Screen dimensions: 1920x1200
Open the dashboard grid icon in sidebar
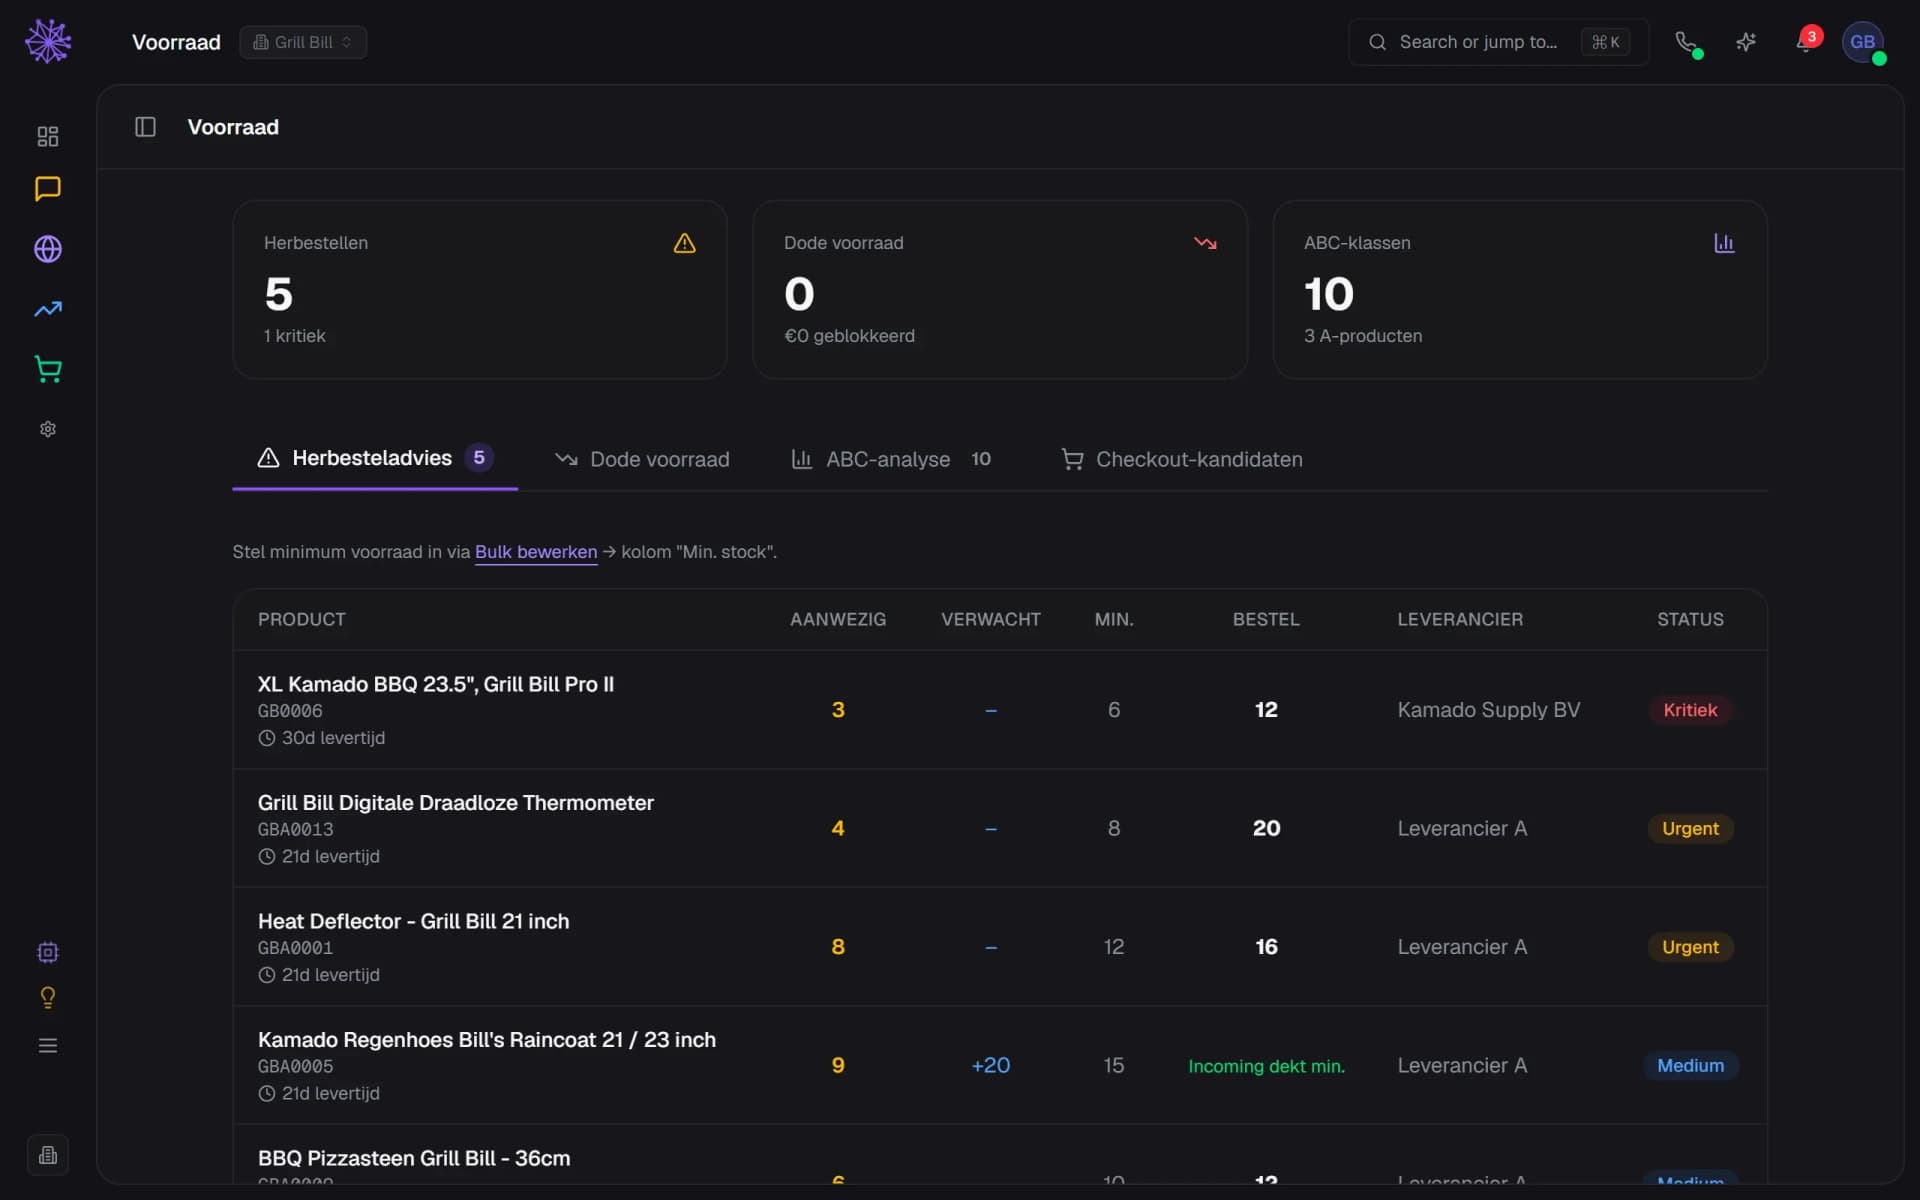point(48,136)
